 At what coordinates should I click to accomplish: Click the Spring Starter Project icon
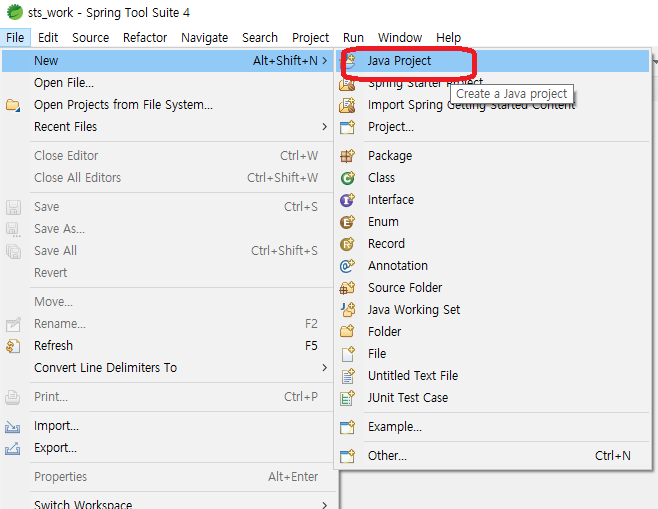tap(347, 84)
